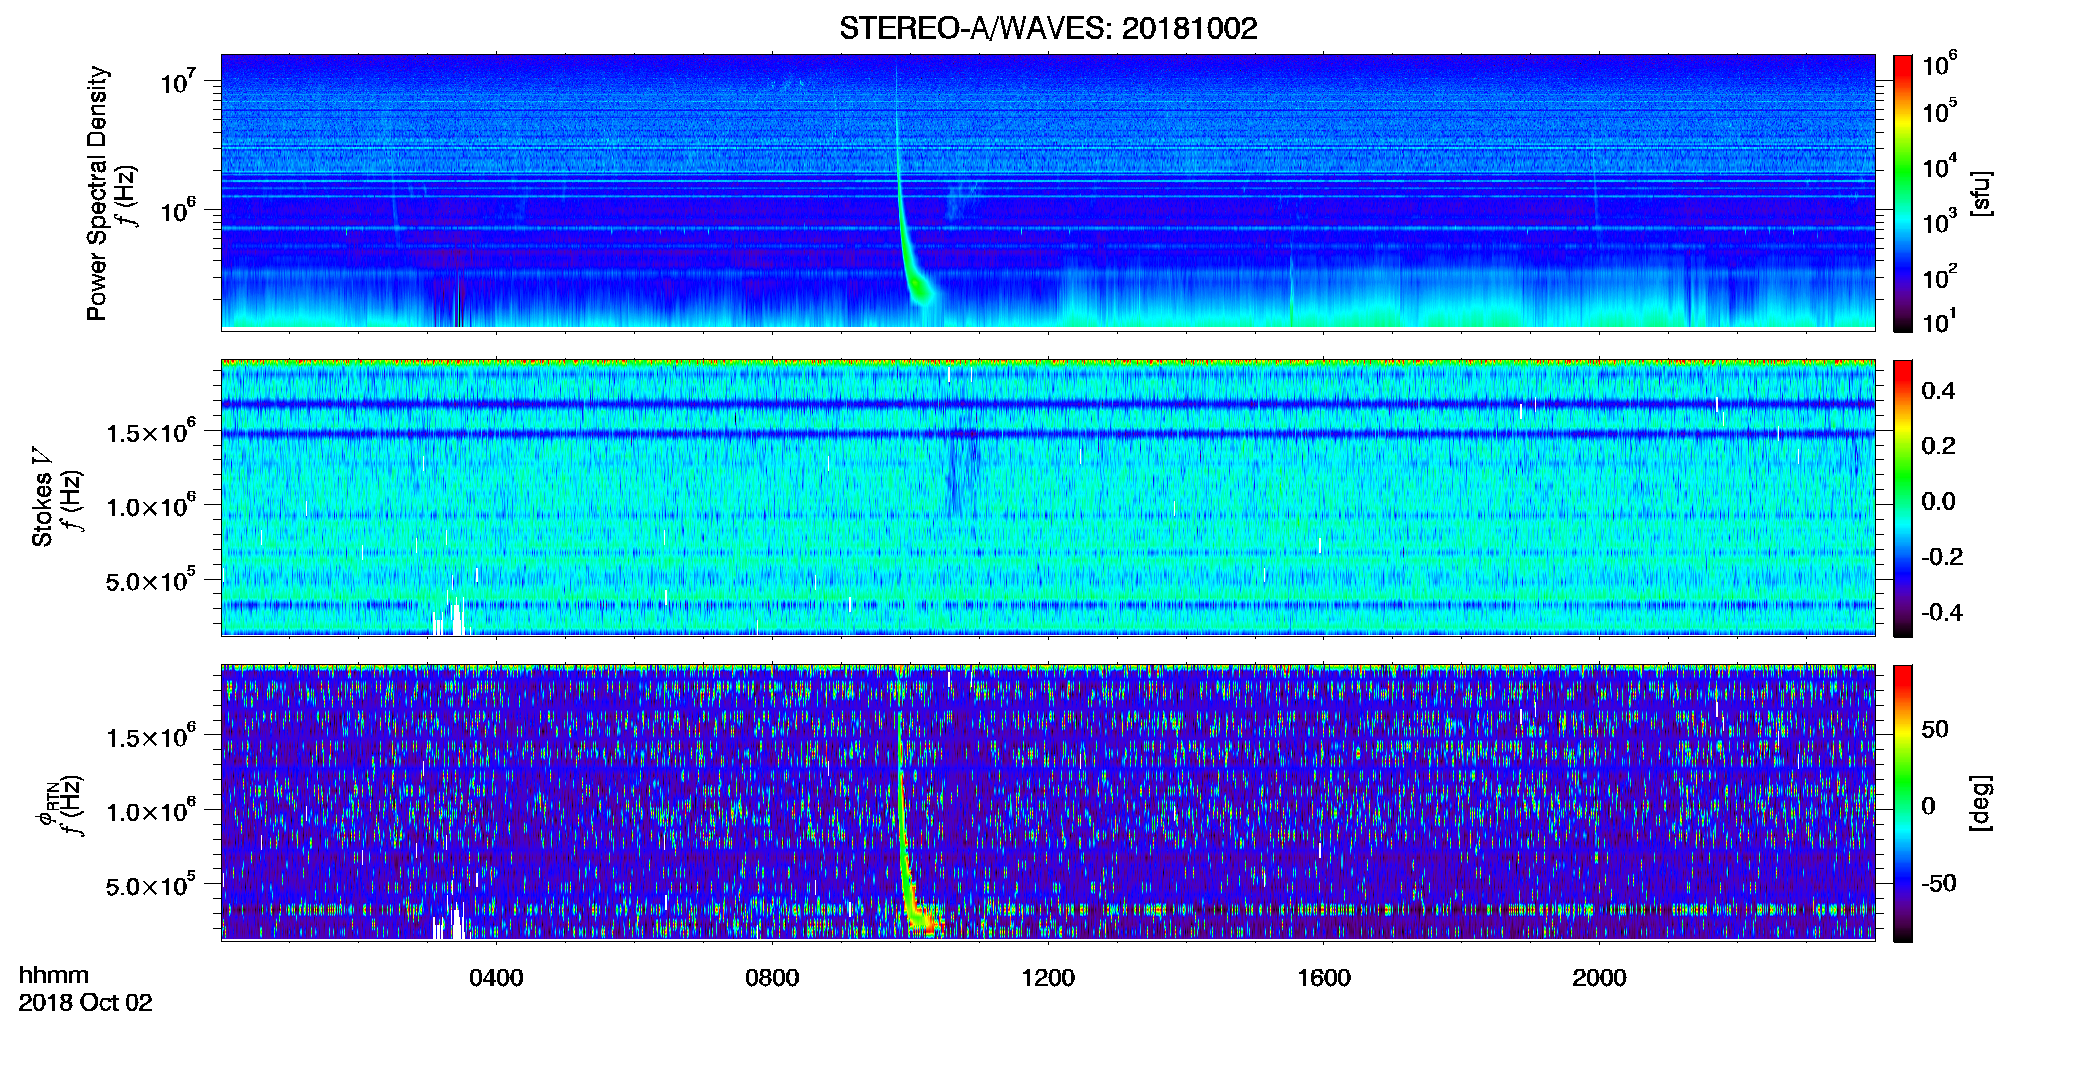Click the 0.0 value on Stokes colorbar
The height and width of the screenshot is (1080, 2096).
[1938, 501]
